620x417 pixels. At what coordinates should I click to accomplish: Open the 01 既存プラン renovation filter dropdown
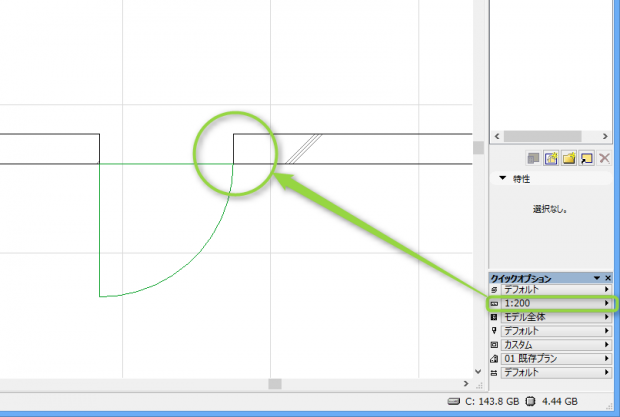[556, 359]
